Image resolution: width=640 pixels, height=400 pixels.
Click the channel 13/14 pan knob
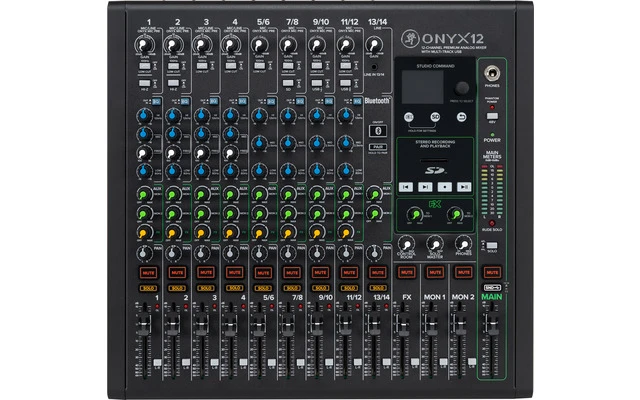point(373,254)
